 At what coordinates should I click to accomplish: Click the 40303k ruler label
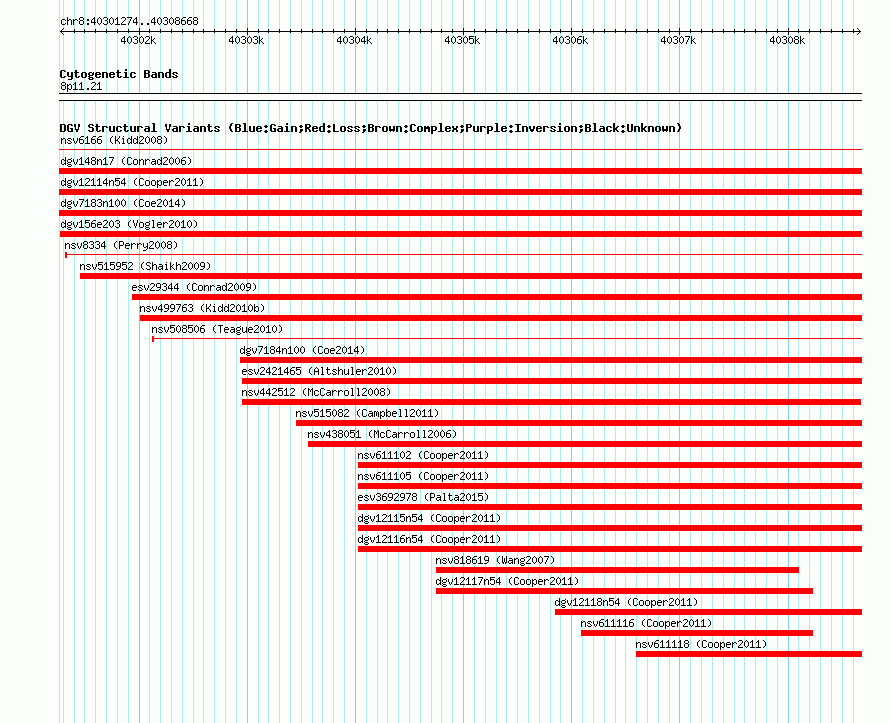(246, 40)
